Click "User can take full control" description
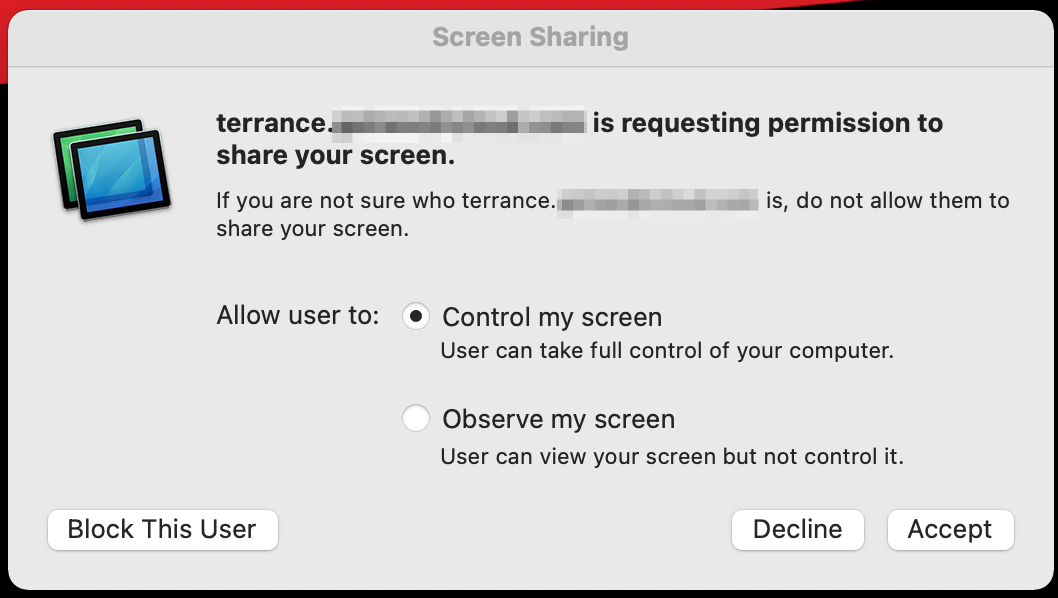Screen dimensions: 1058x598 pyautogui.click(x=667, y=350)
